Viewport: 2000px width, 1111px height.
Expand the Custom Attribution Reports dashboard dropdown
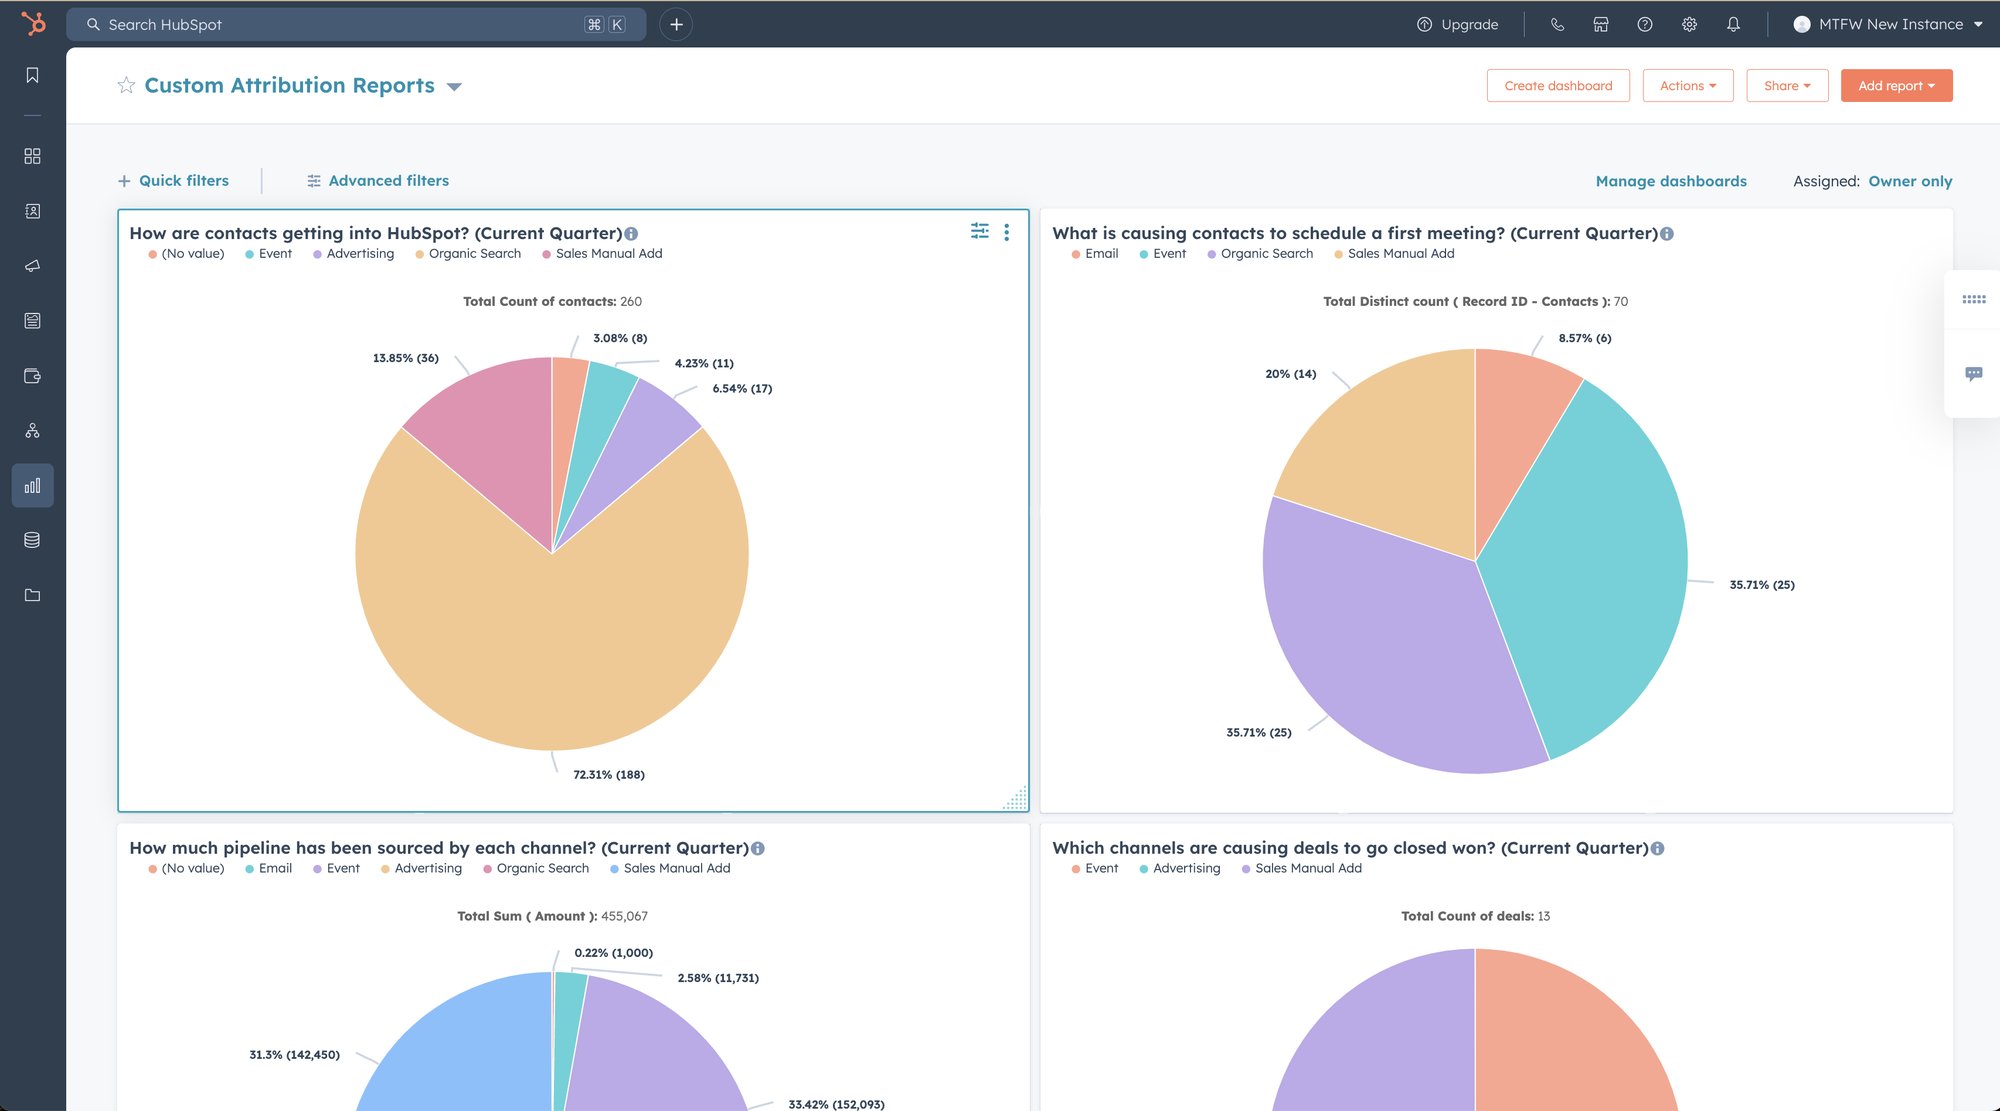454,87
